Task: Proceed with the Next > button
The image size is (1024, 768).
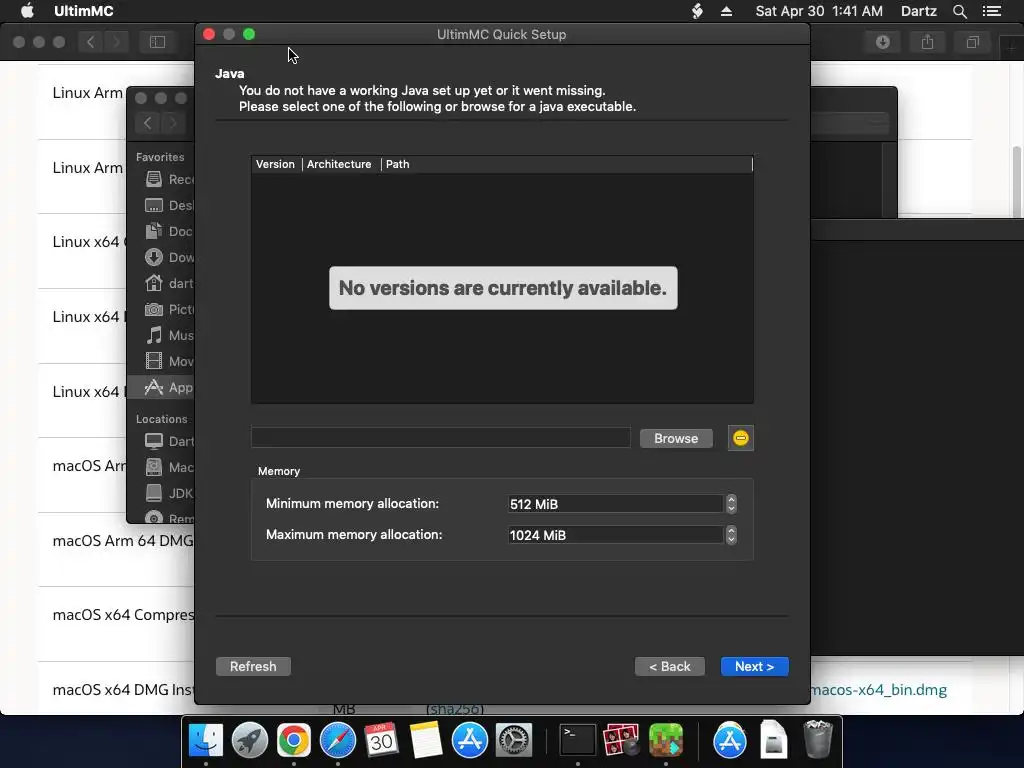Action: coord(754,666)
